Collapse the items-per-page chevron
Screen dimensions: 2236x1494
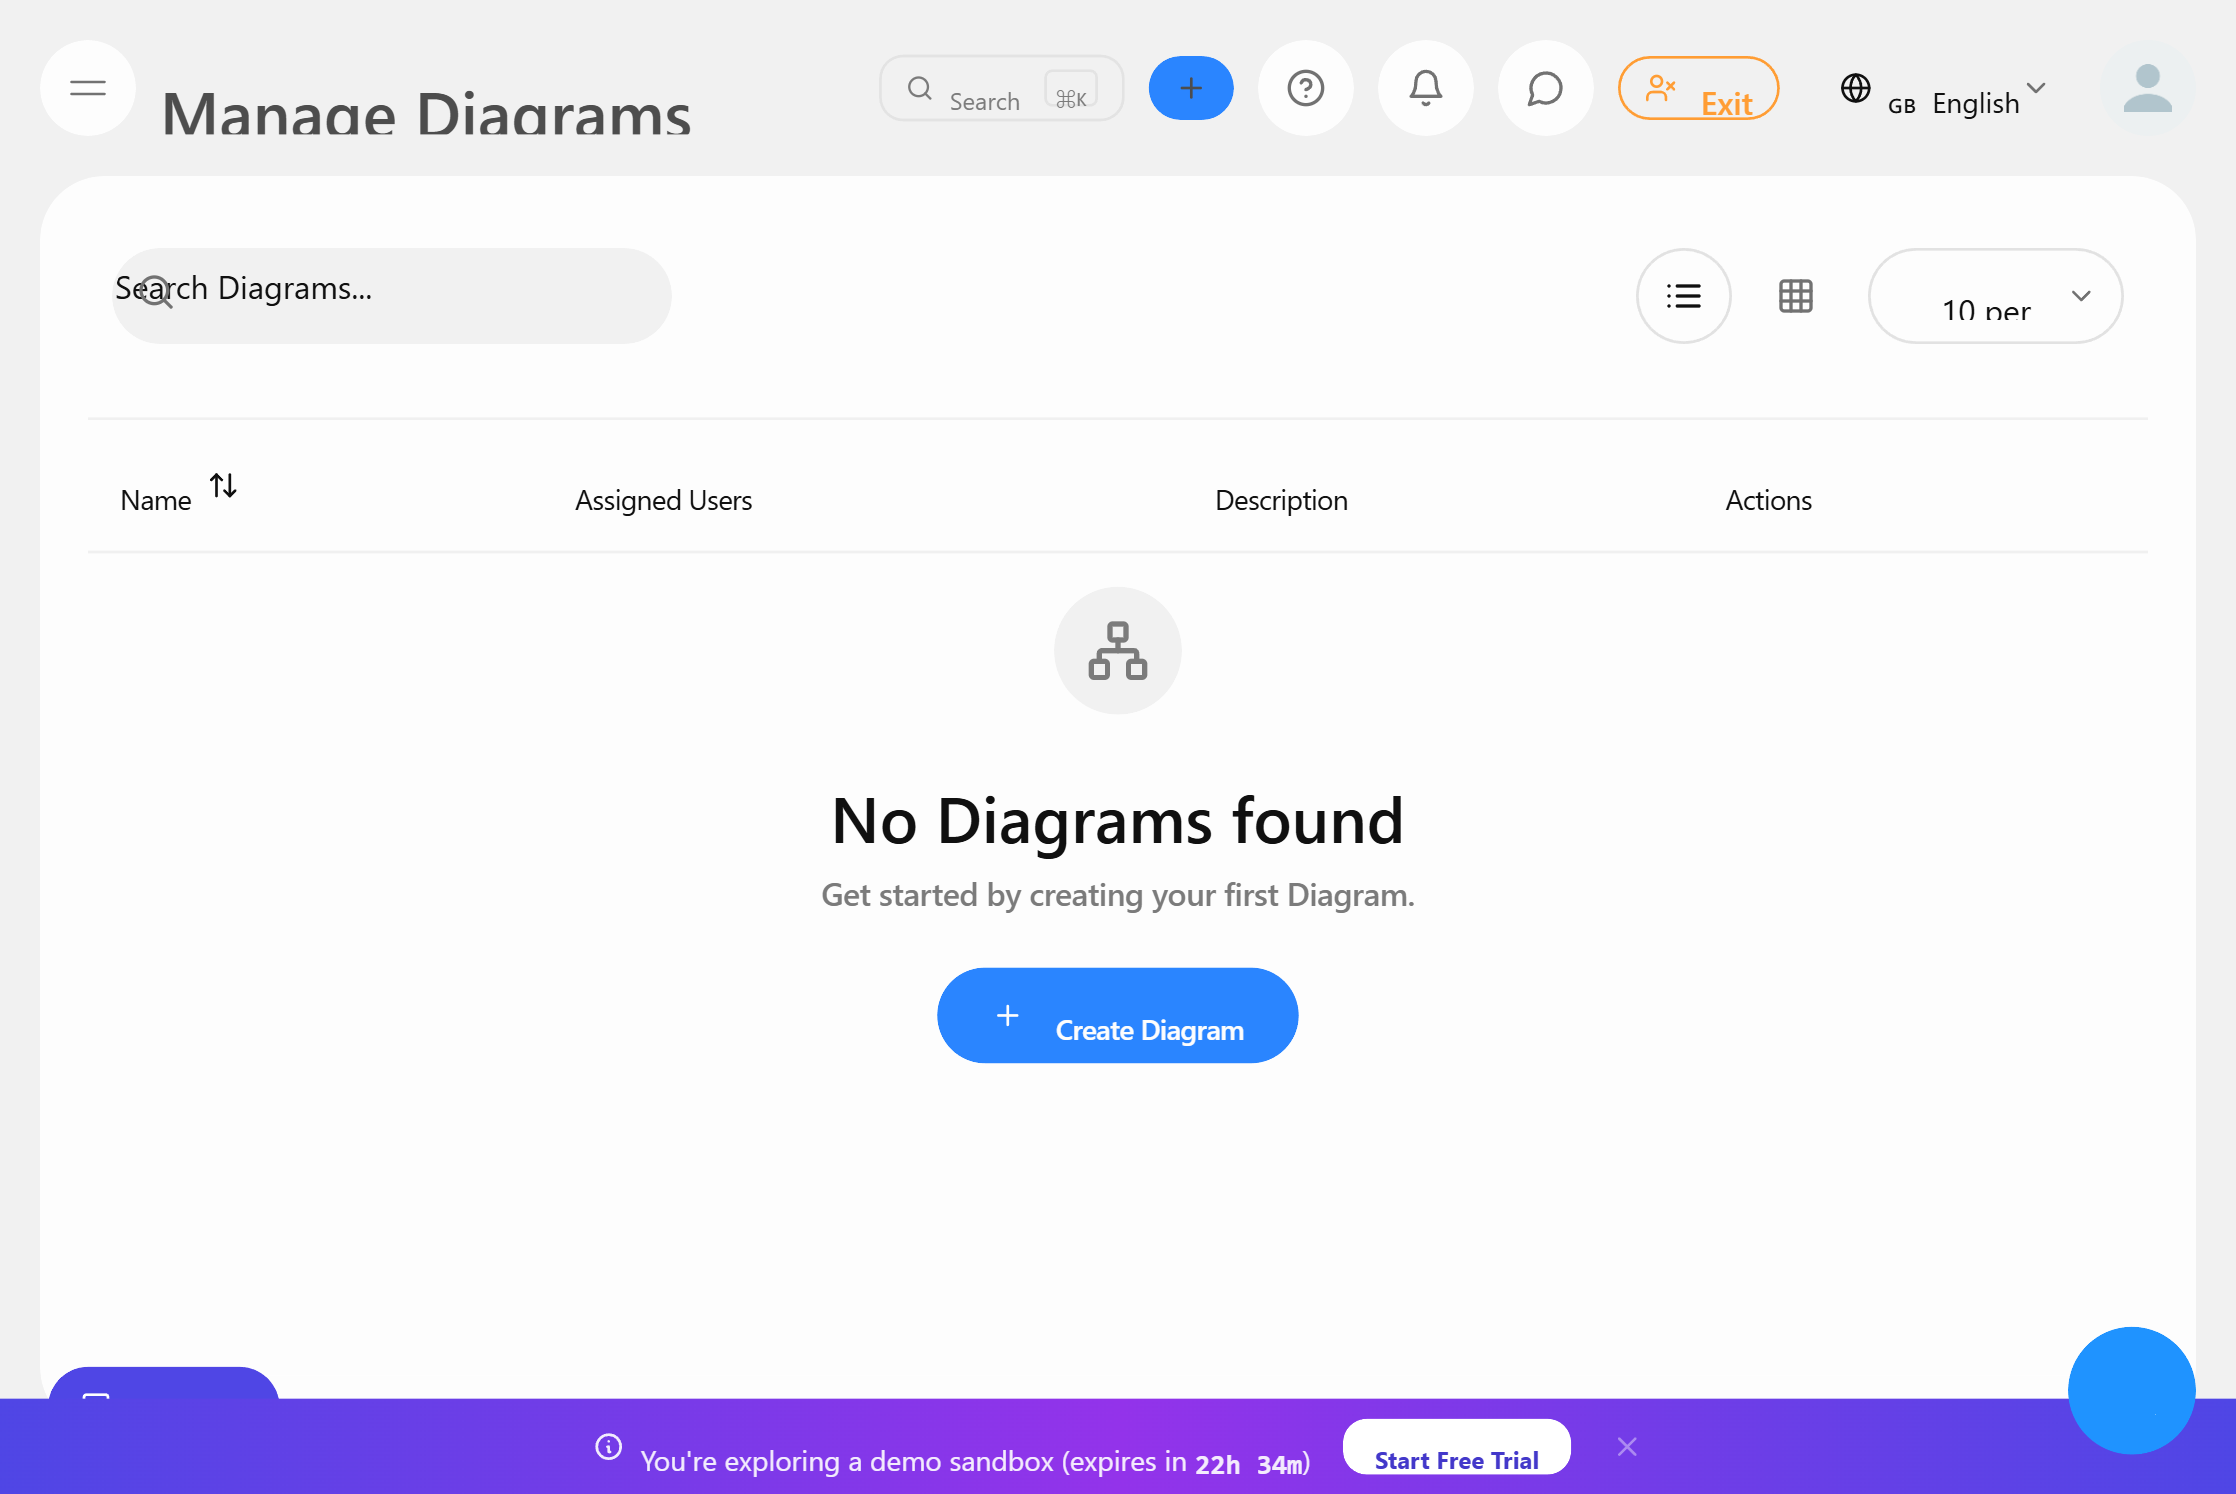2082,296
